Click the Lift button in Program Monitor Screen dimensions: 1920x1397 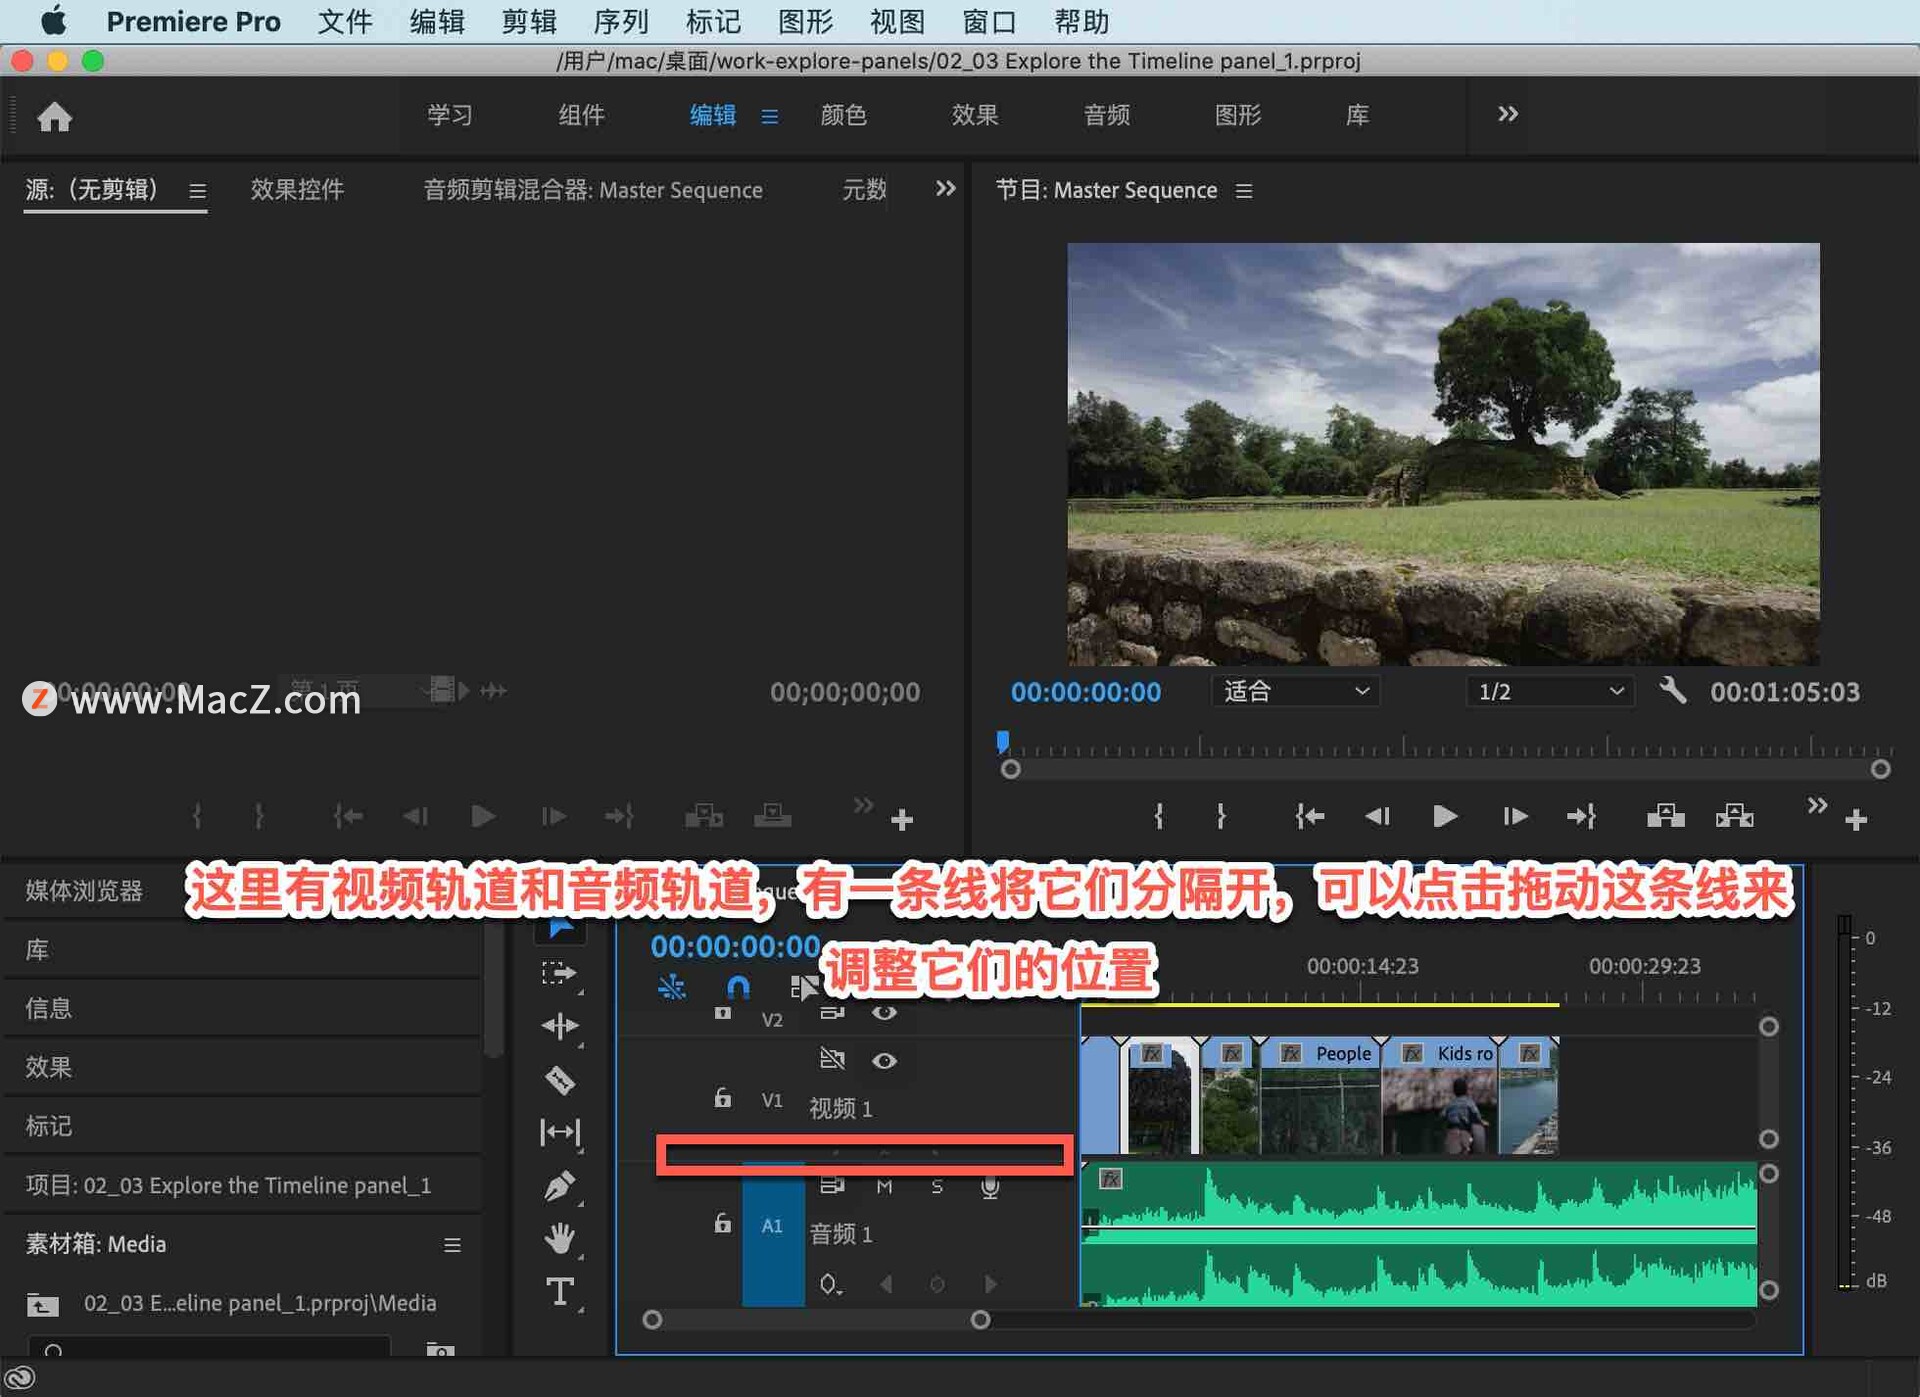coord(1665,817)
